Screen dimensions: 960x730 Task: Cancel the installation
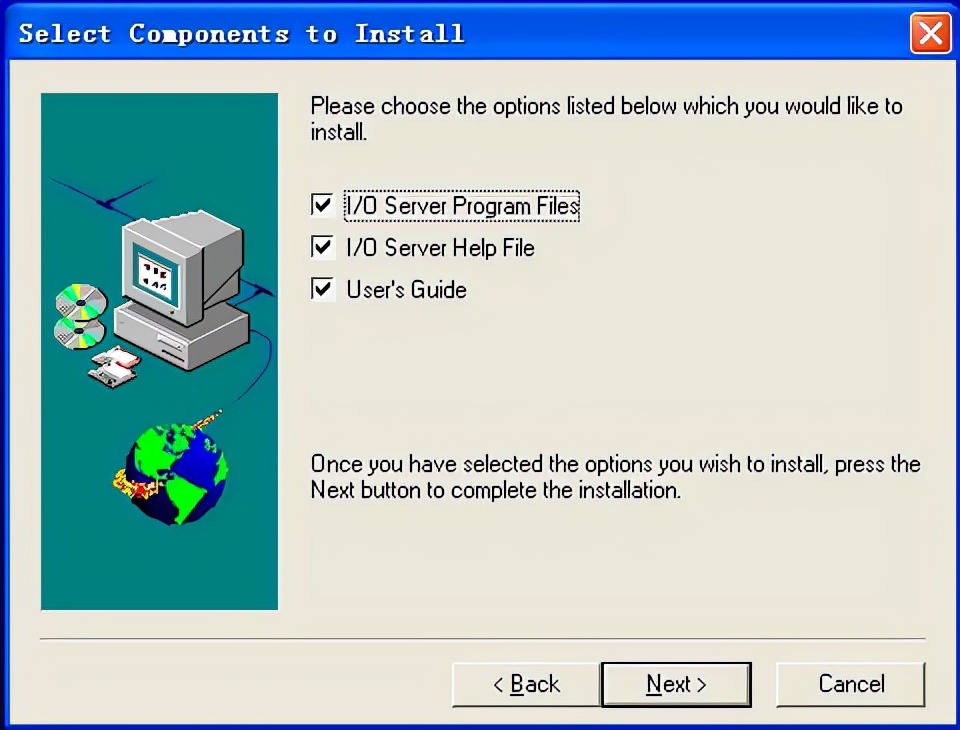[x=851, y=684]
